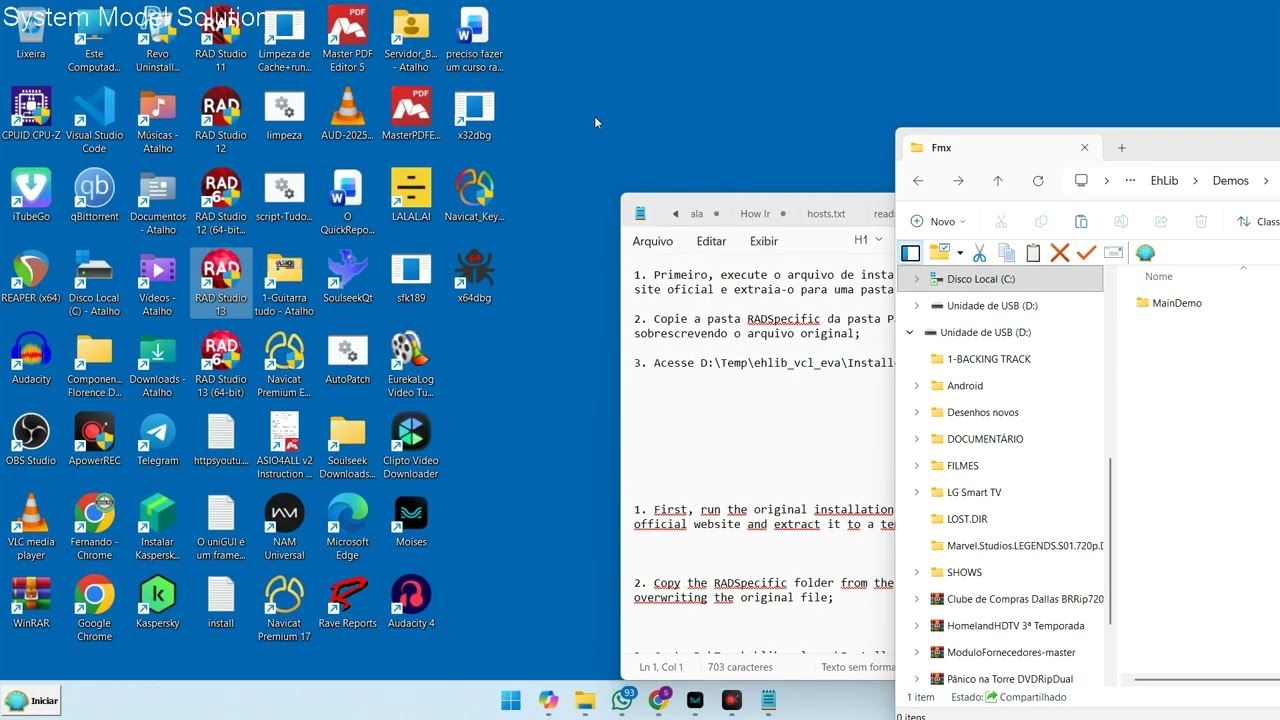
Task: Navigate to Demos in the breadcrumb
Action: click(x=1230, y=181)
